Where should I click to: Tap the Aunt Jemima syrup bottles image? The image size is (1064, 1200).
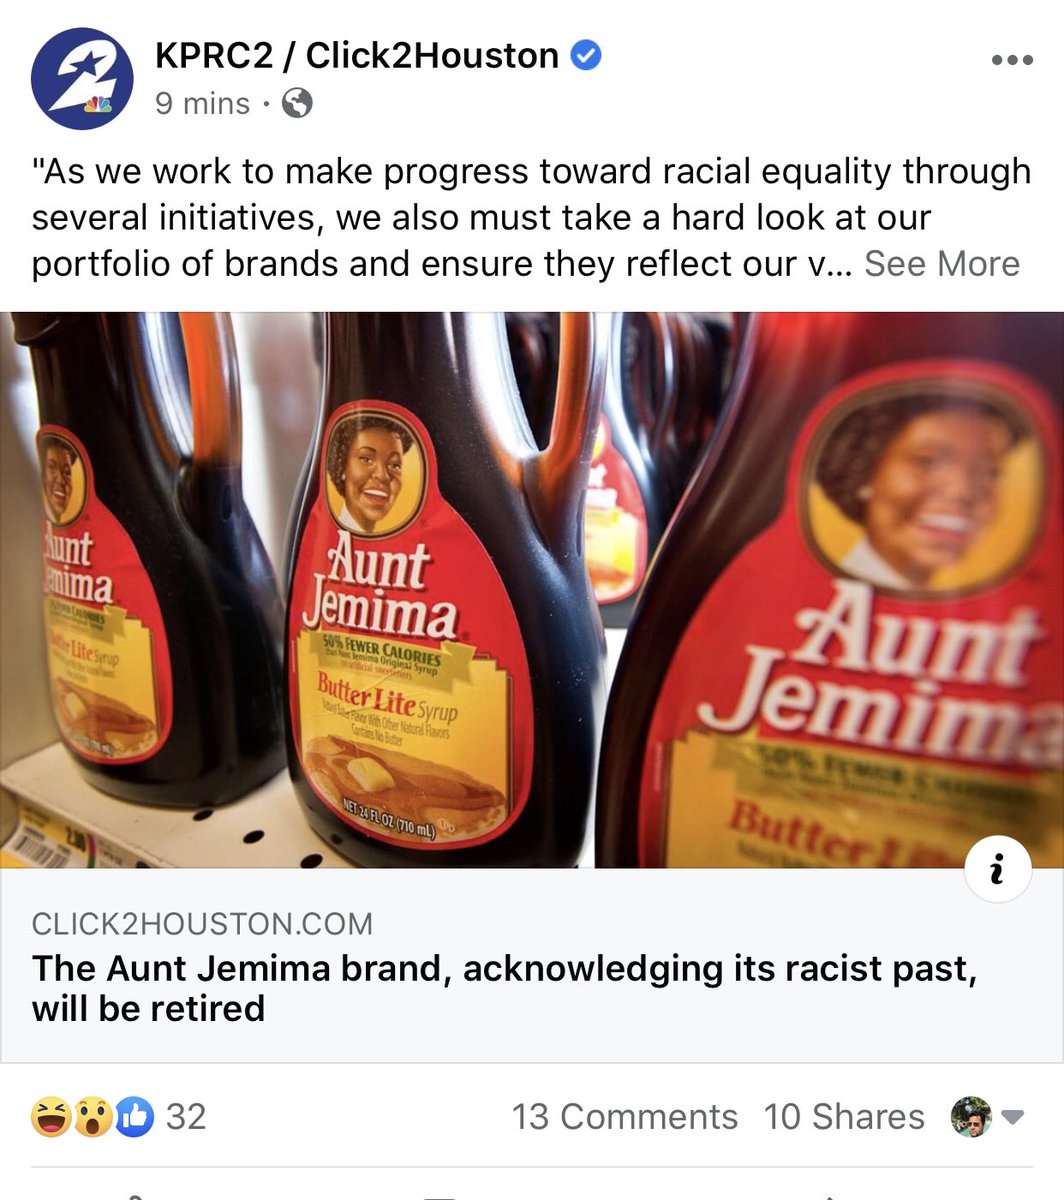[532, 589]
